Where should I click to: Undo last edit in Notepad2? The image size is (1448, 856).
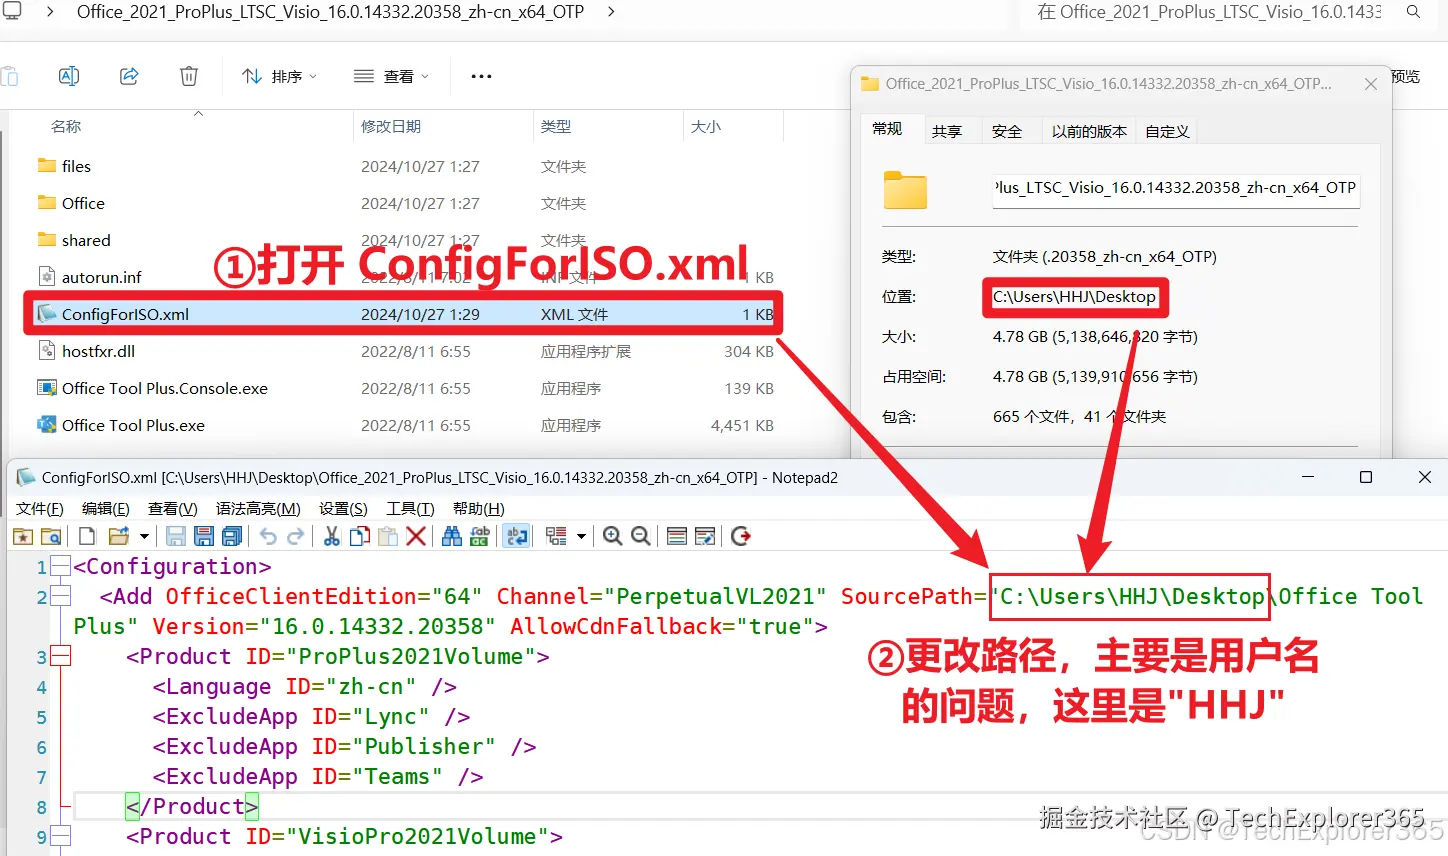pyautogui.click(x=268, y=537)
